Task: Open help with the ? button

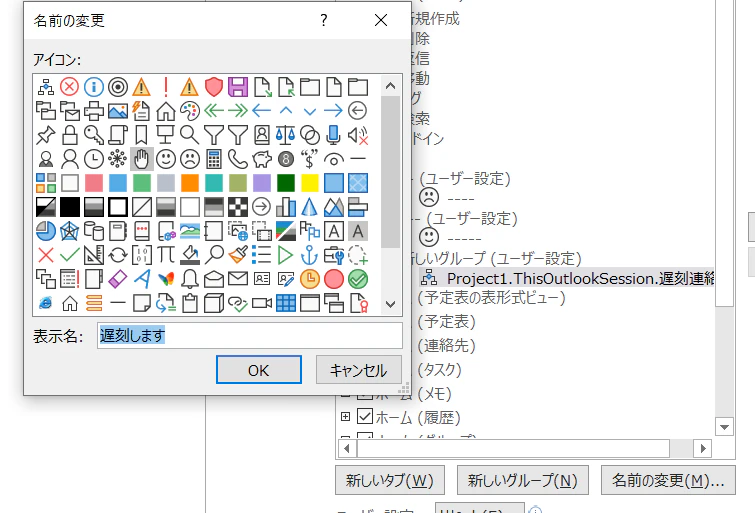Action: pyautogui.click(x=324, y=20)
